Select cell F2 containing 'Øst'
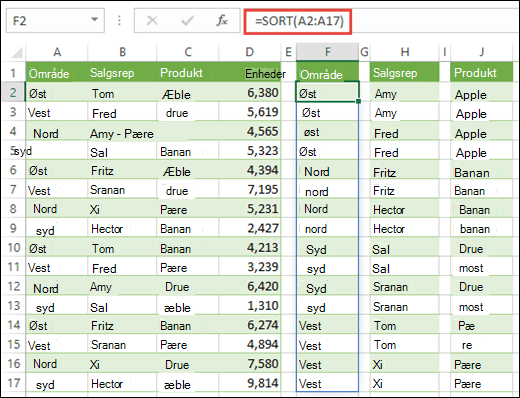Screen dimensions: 520x398 coord(327,92)
